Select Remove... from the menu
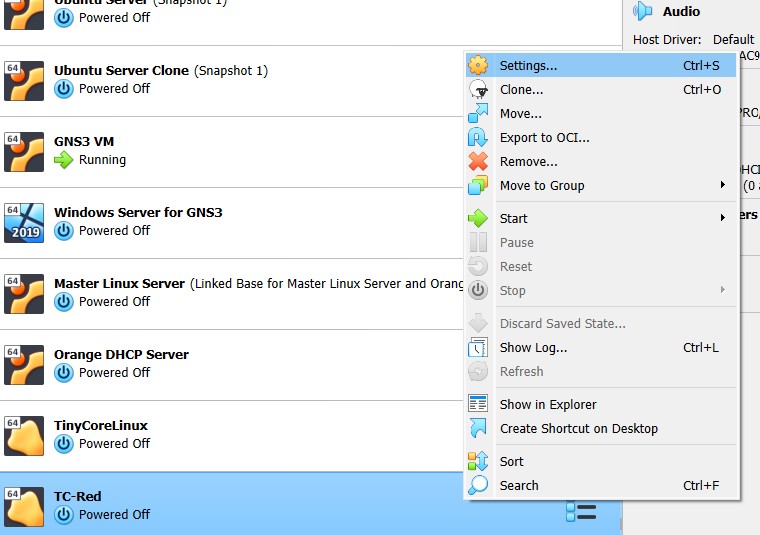 click(601, 162)
